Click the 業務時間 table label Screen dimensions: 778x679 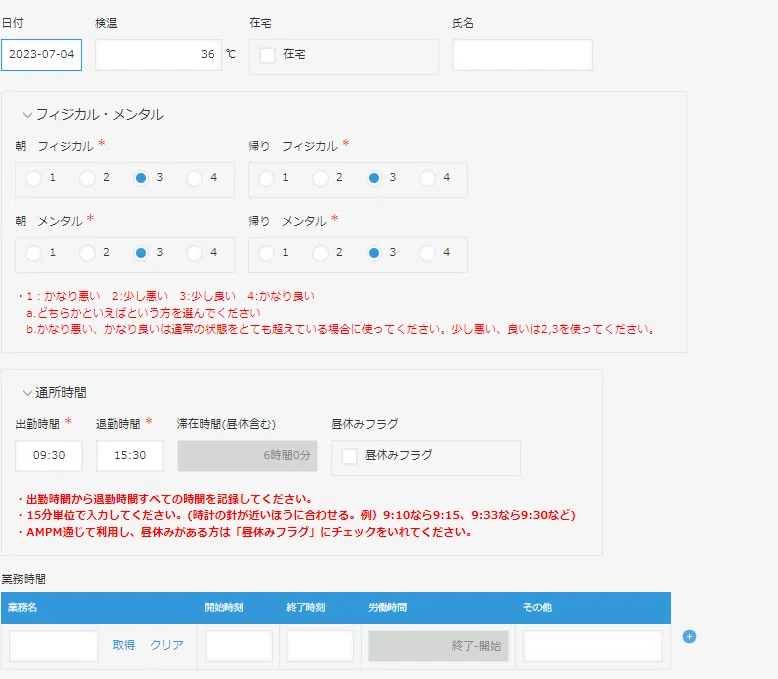pyautogui.click(x=23, y=579)
